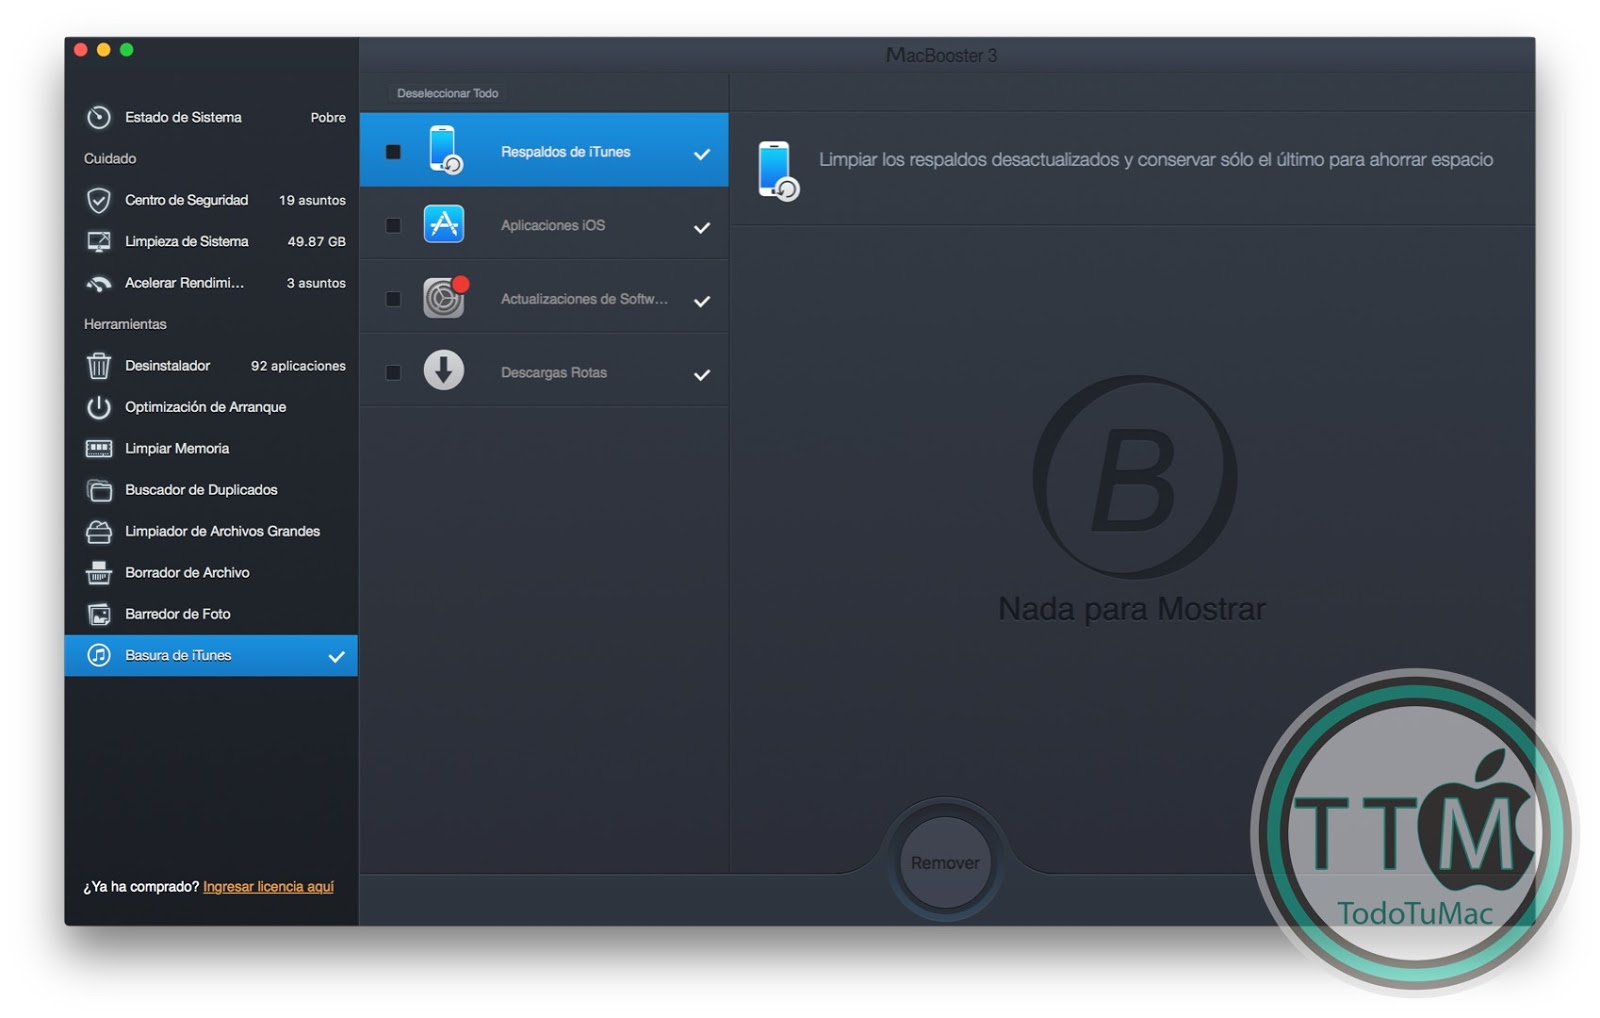Open Limpiar Memoria label
The height and width of the screenshot is (1018, 1600).
coord(177,449)
